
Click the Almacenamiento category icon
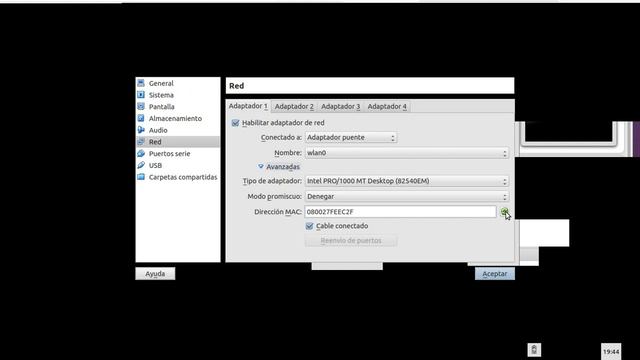pyautogui.click(x=141, y=118)
